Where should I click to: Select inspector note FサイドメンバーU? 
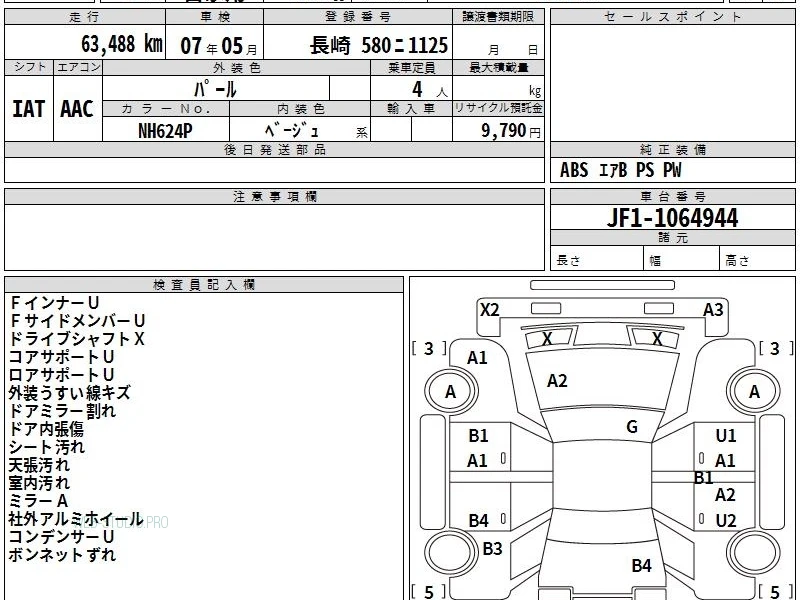tap(78, 321)
